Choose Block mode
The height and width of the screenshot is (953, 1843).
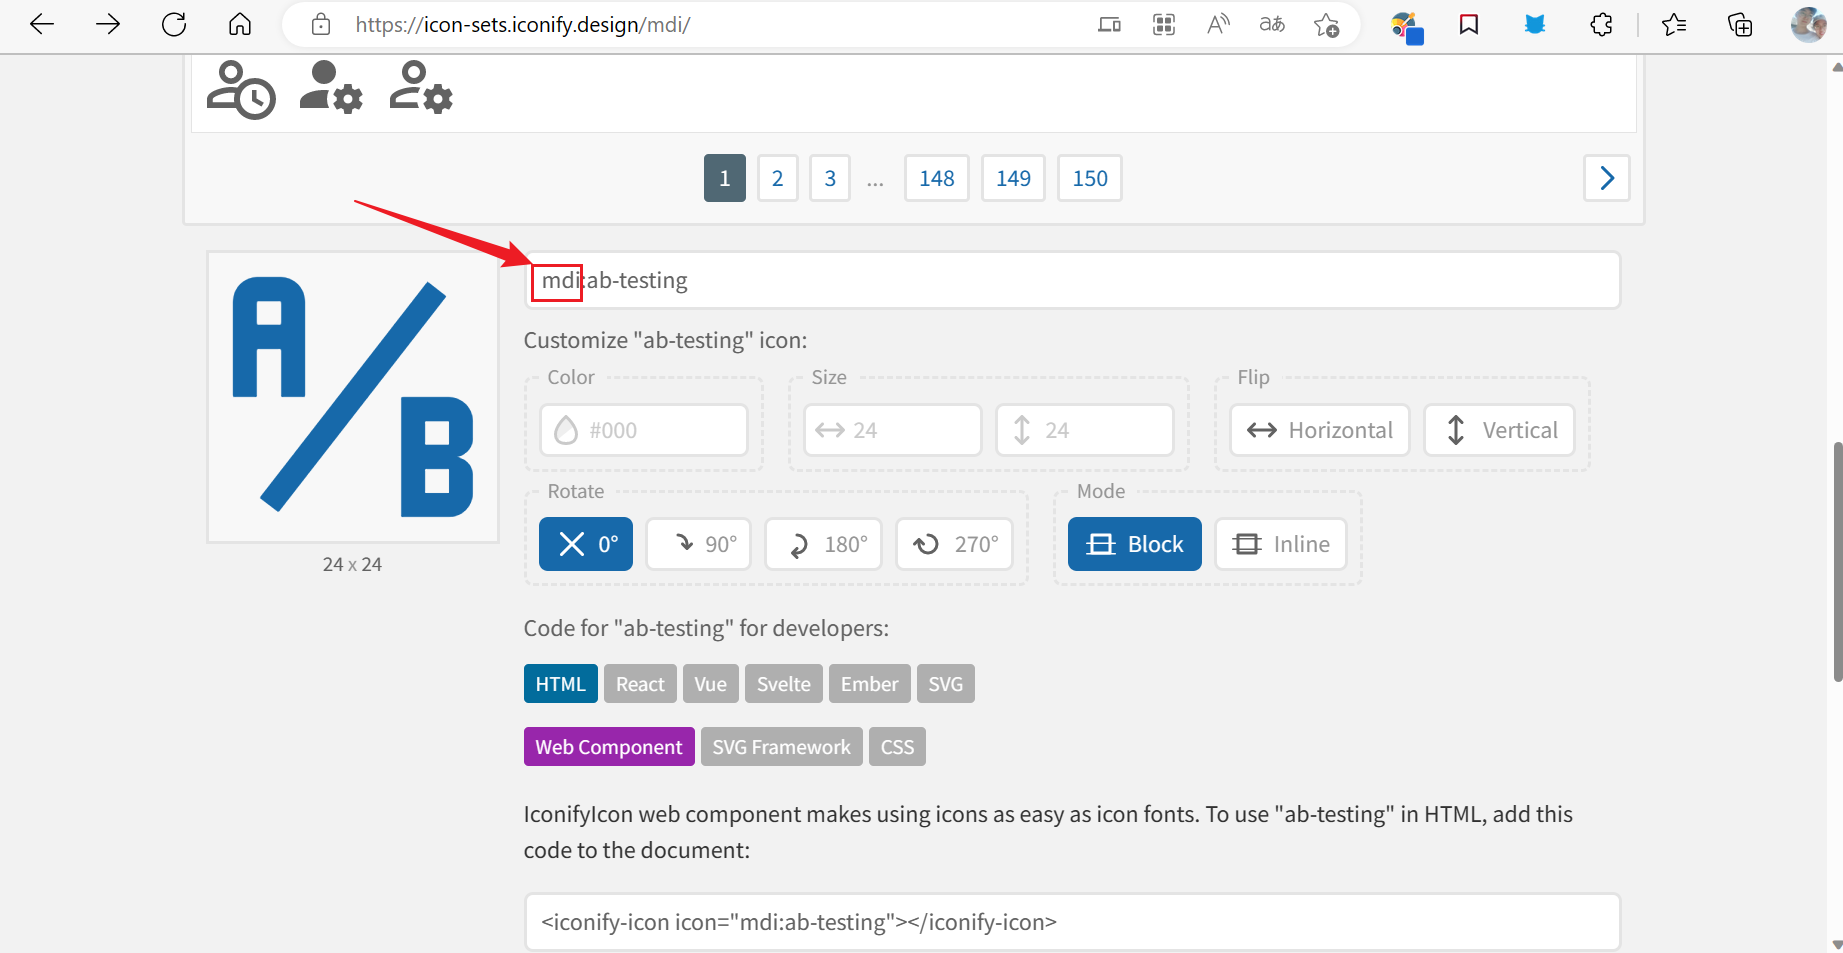coord(1135,544)
